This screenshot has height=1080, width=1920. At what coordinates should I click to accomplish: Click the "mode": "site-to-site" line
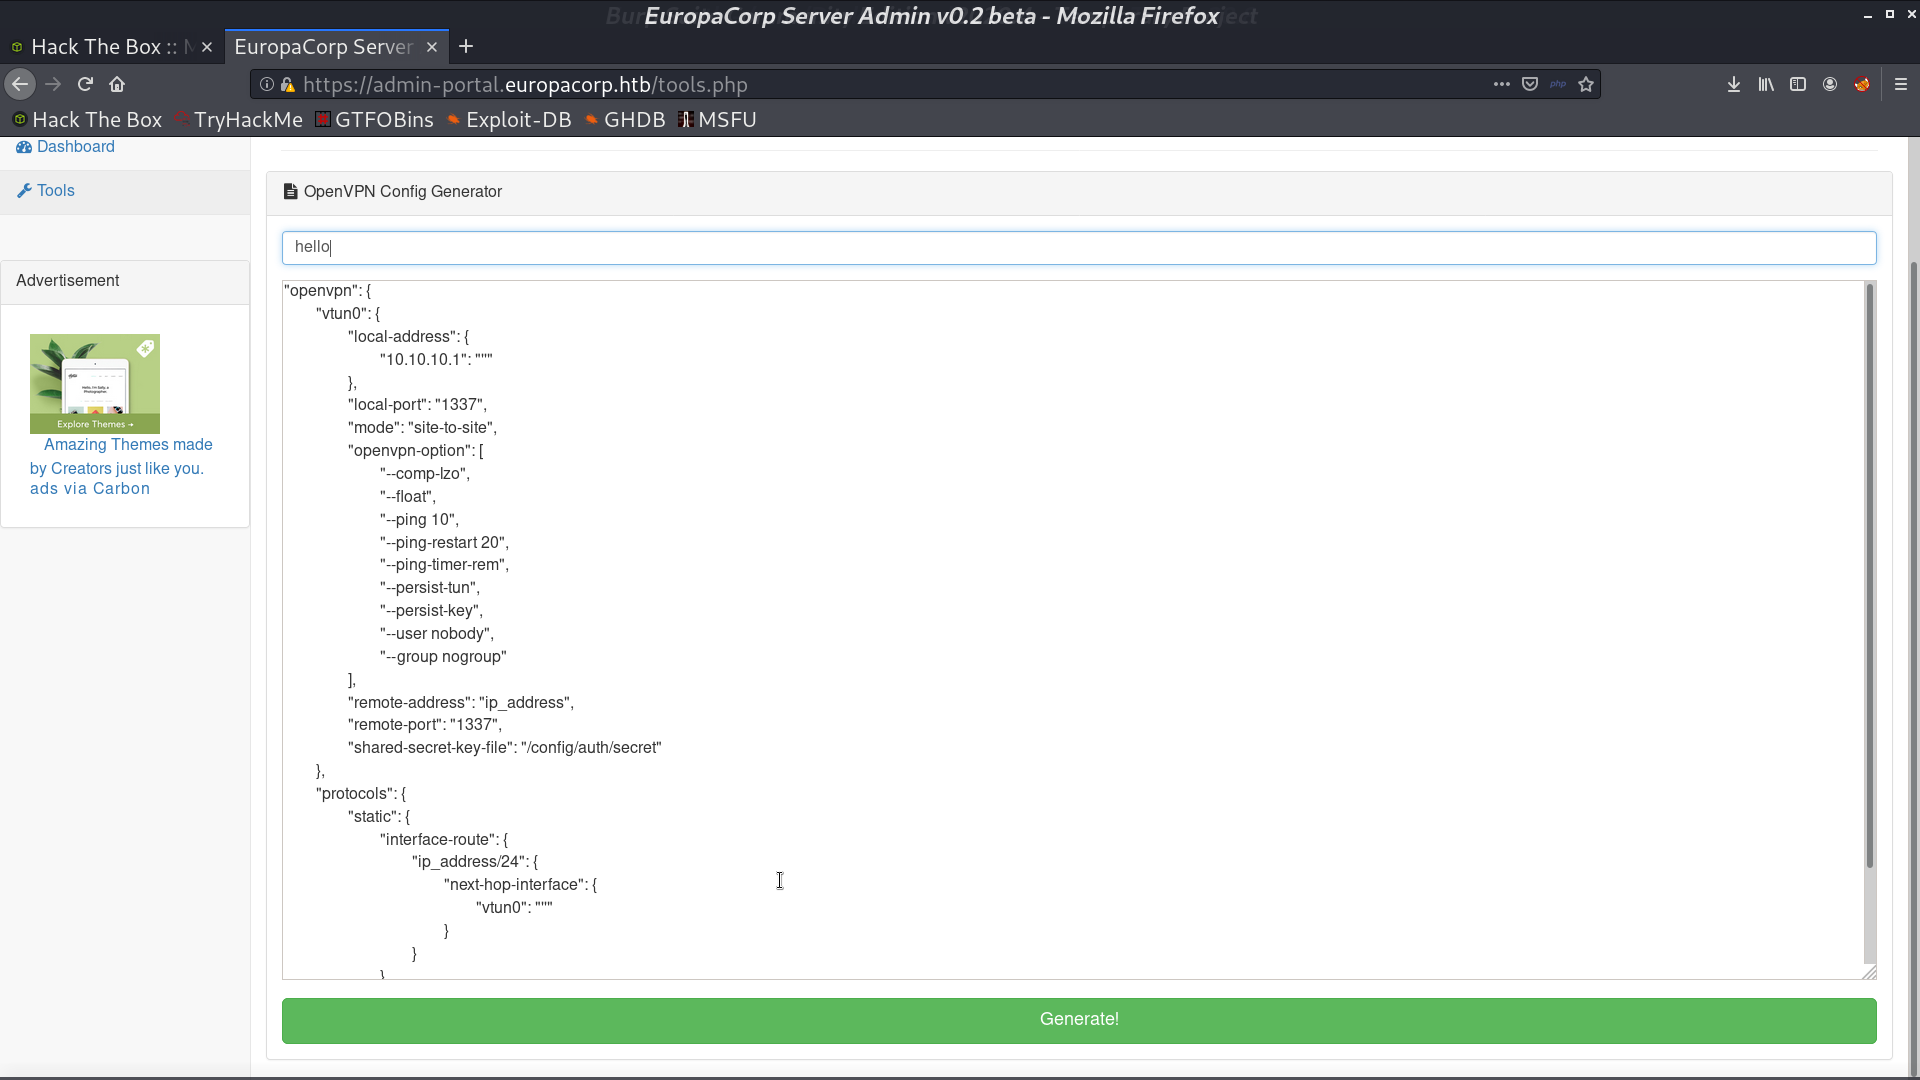click(422, 428)
